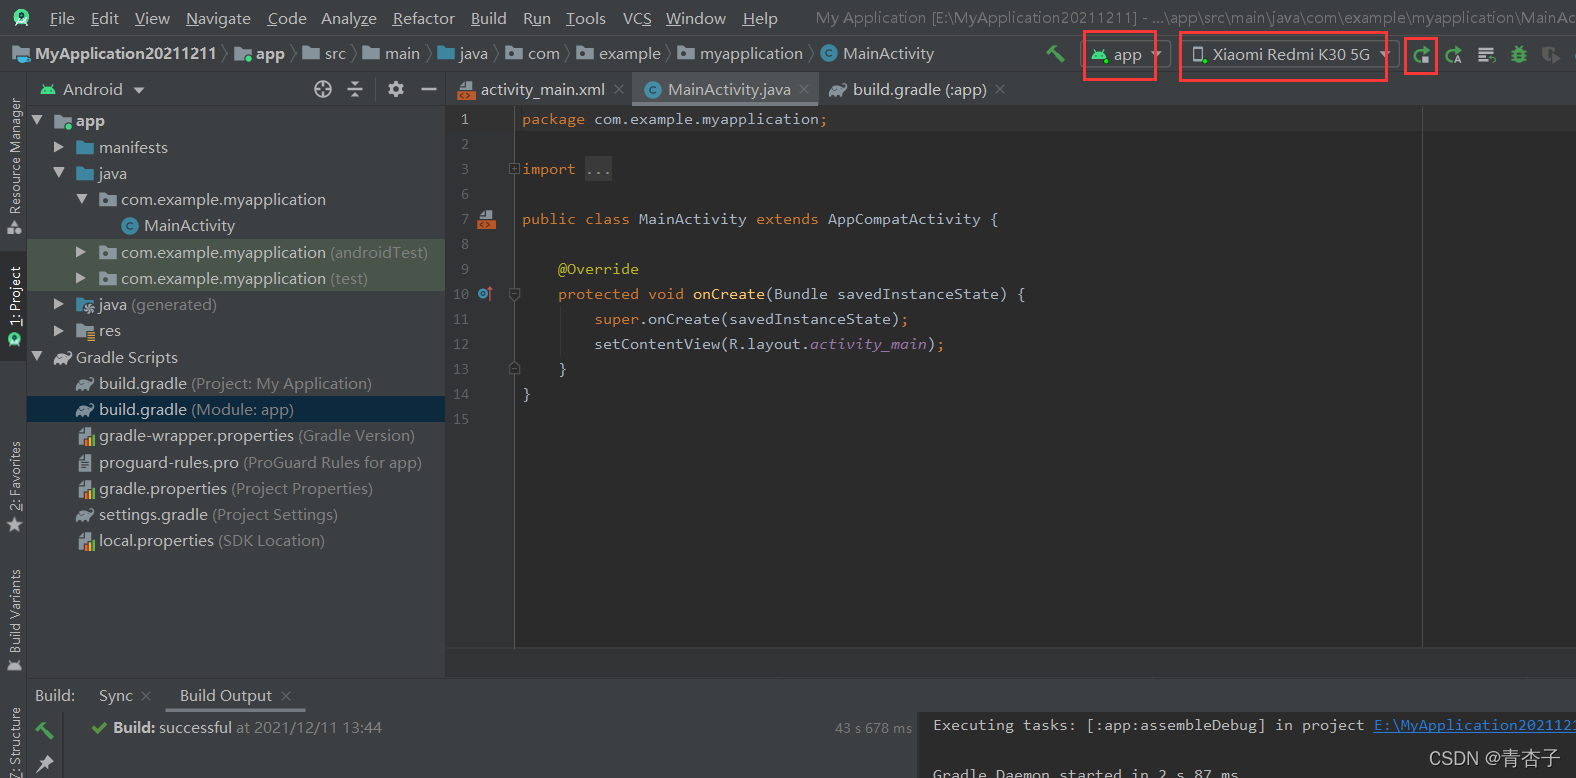Fold the onCreate method on line 10
Screen dimensions: 1576x778
514,294
